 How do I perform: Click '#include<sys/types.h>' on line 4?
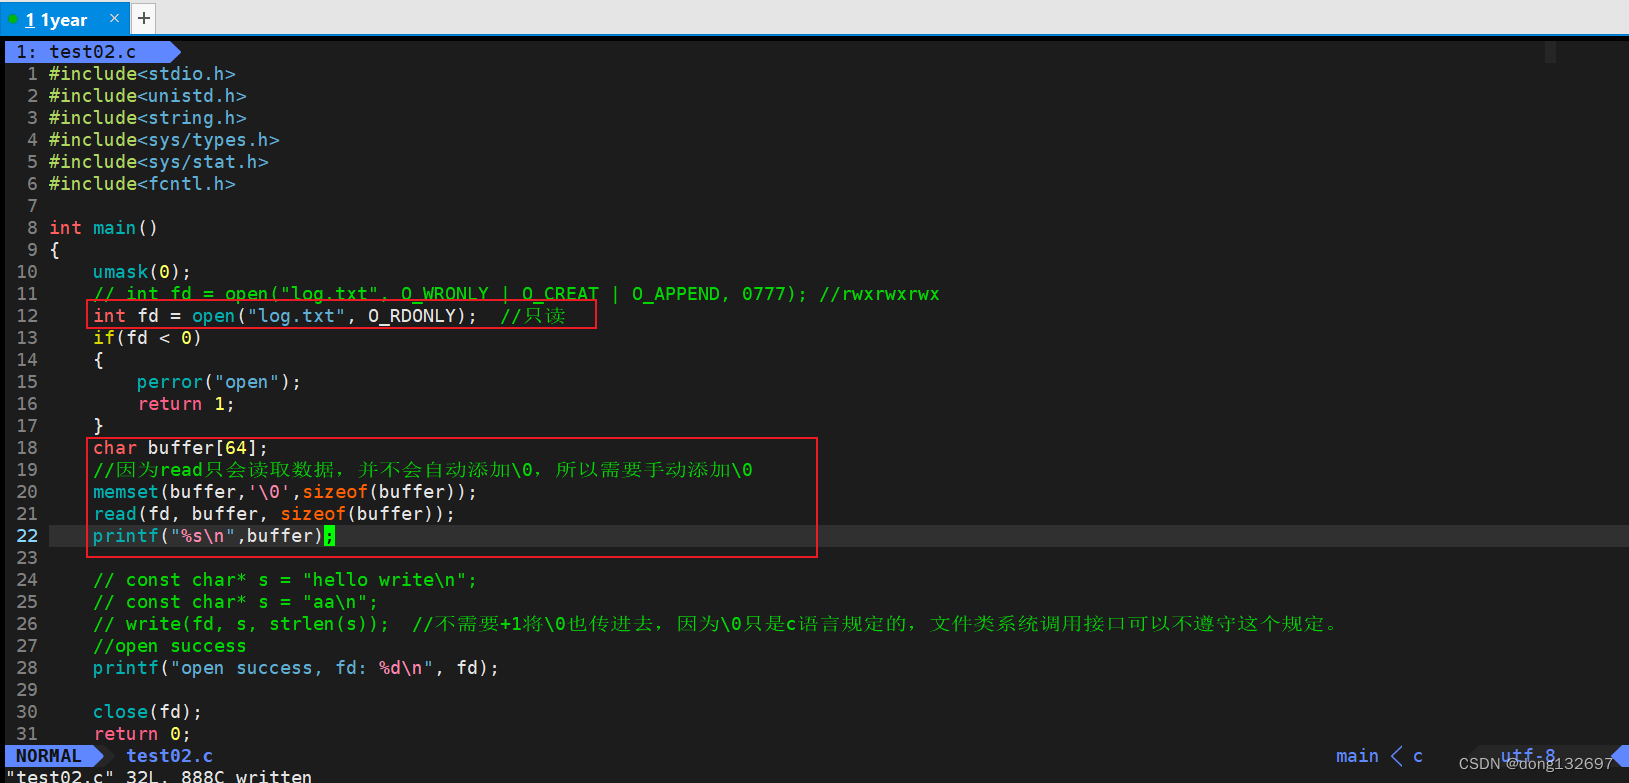coord(164,140)
